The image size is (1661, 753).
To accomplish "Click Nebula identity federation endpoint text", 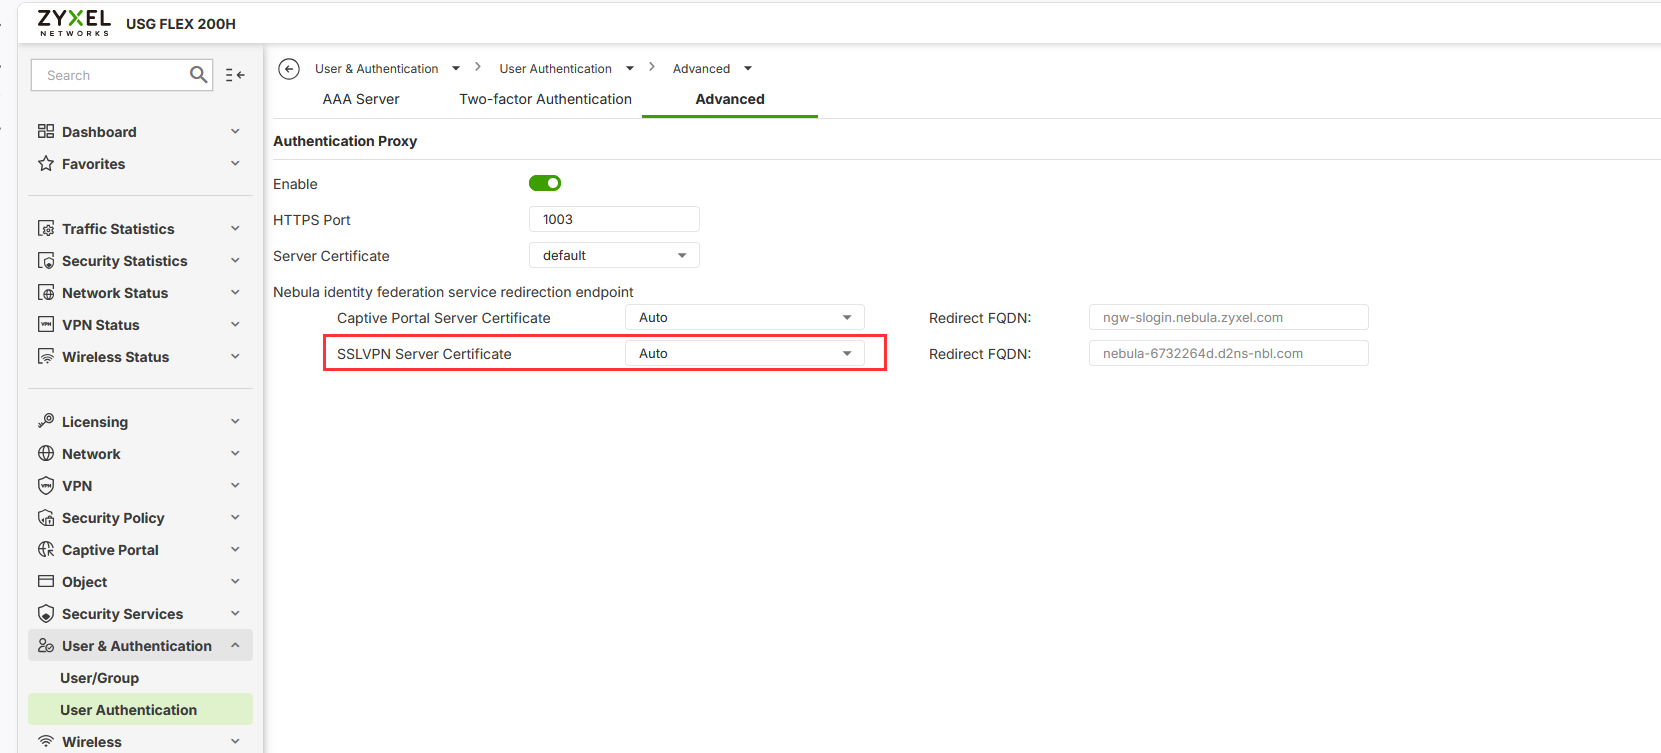I will click(453, 292).
